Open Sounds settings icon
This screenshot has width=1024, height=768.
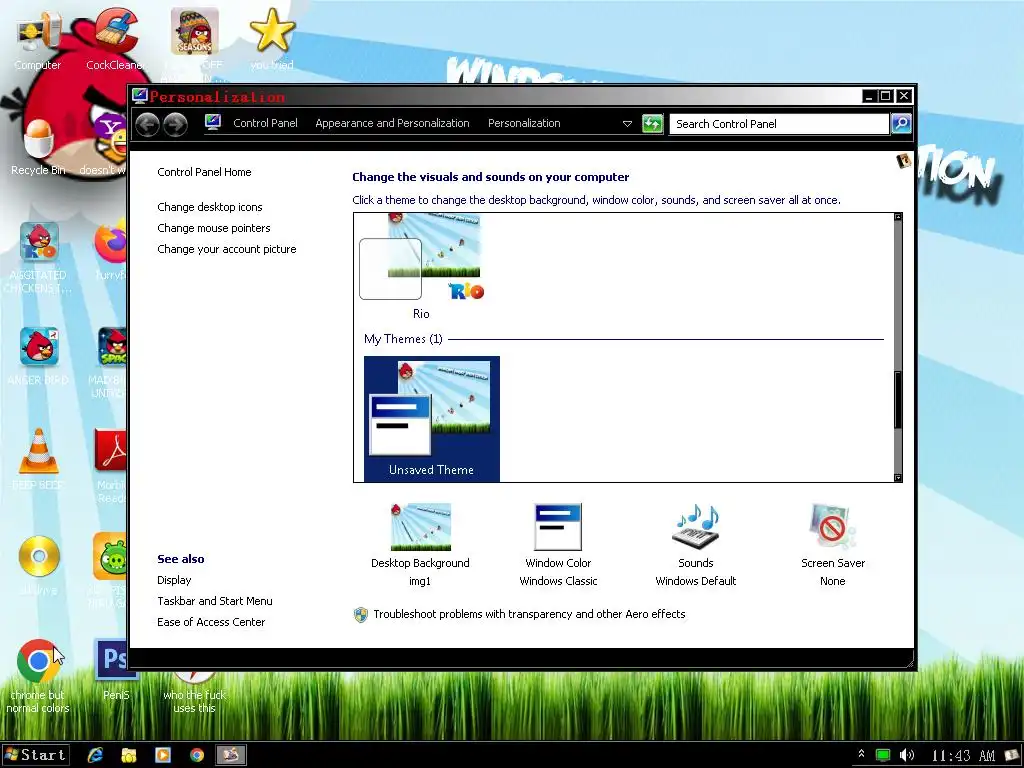(x=696, y=526)
